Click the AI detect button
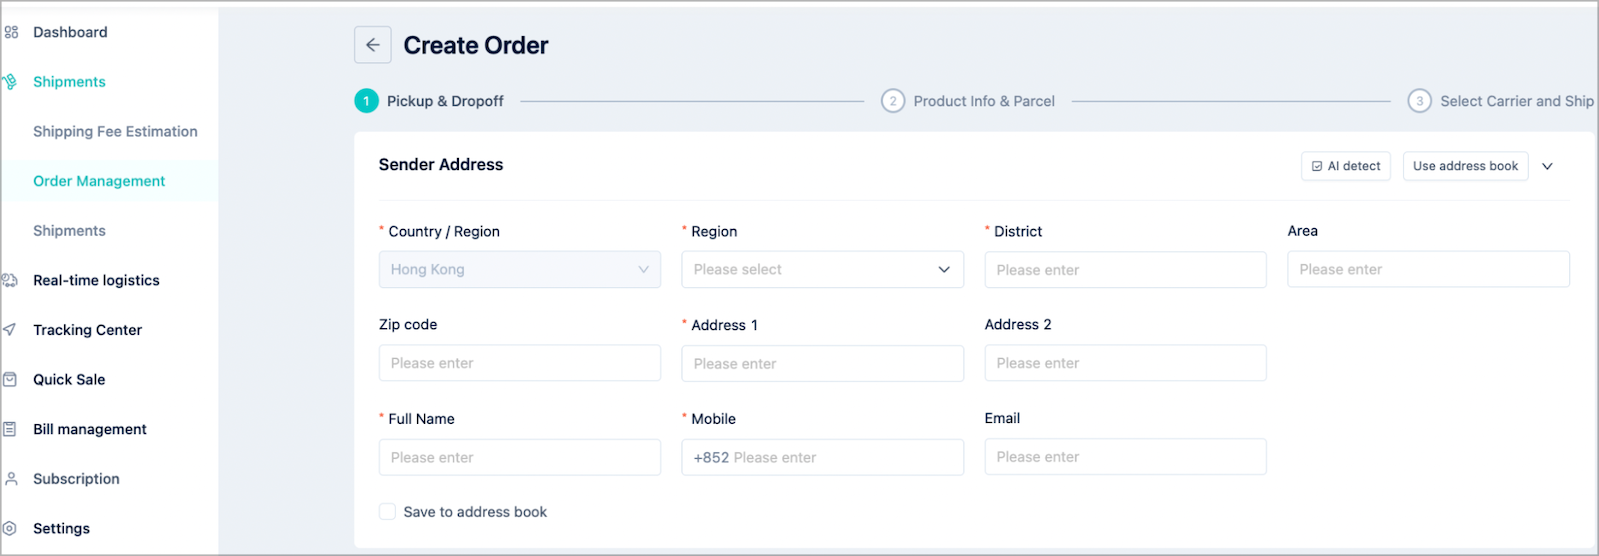1599x556 pixels. pos(1346,166)
